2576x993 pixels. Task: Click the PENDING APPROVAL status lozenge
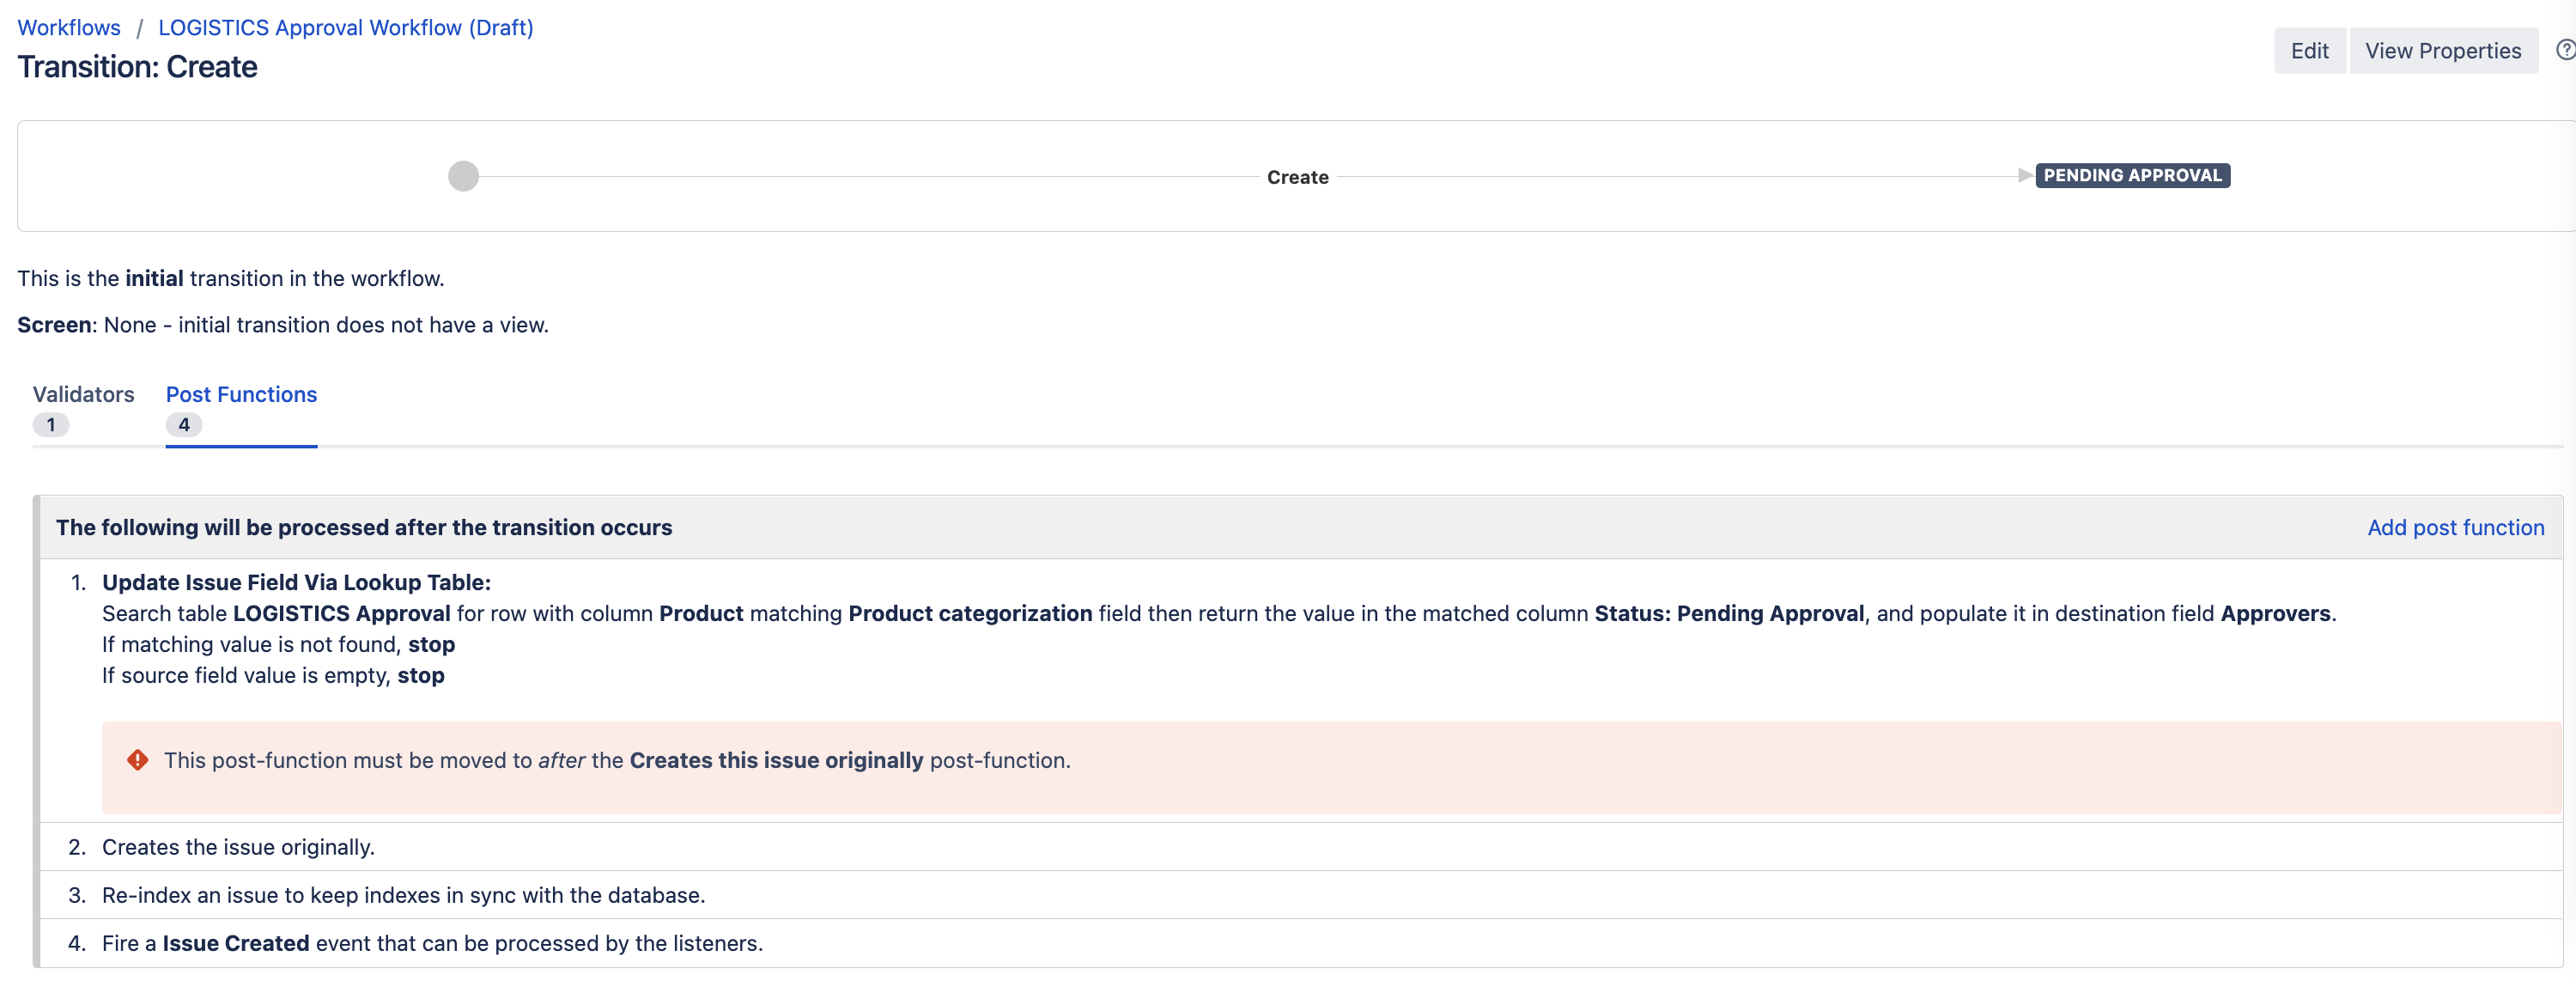(x=2133, y=175)
